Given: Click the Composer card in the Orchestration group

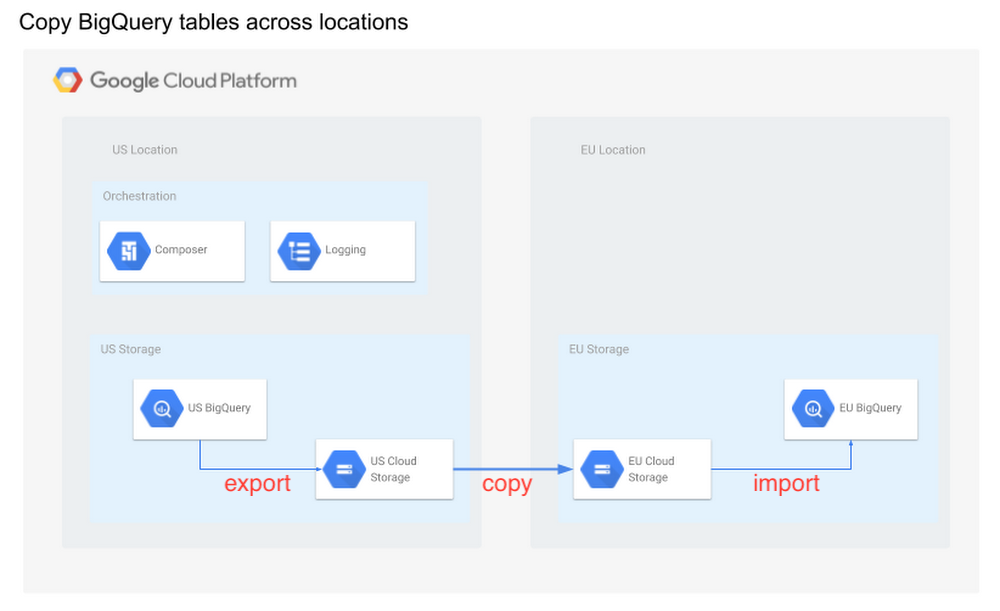Looking at the screenshot, I should 172,250.
